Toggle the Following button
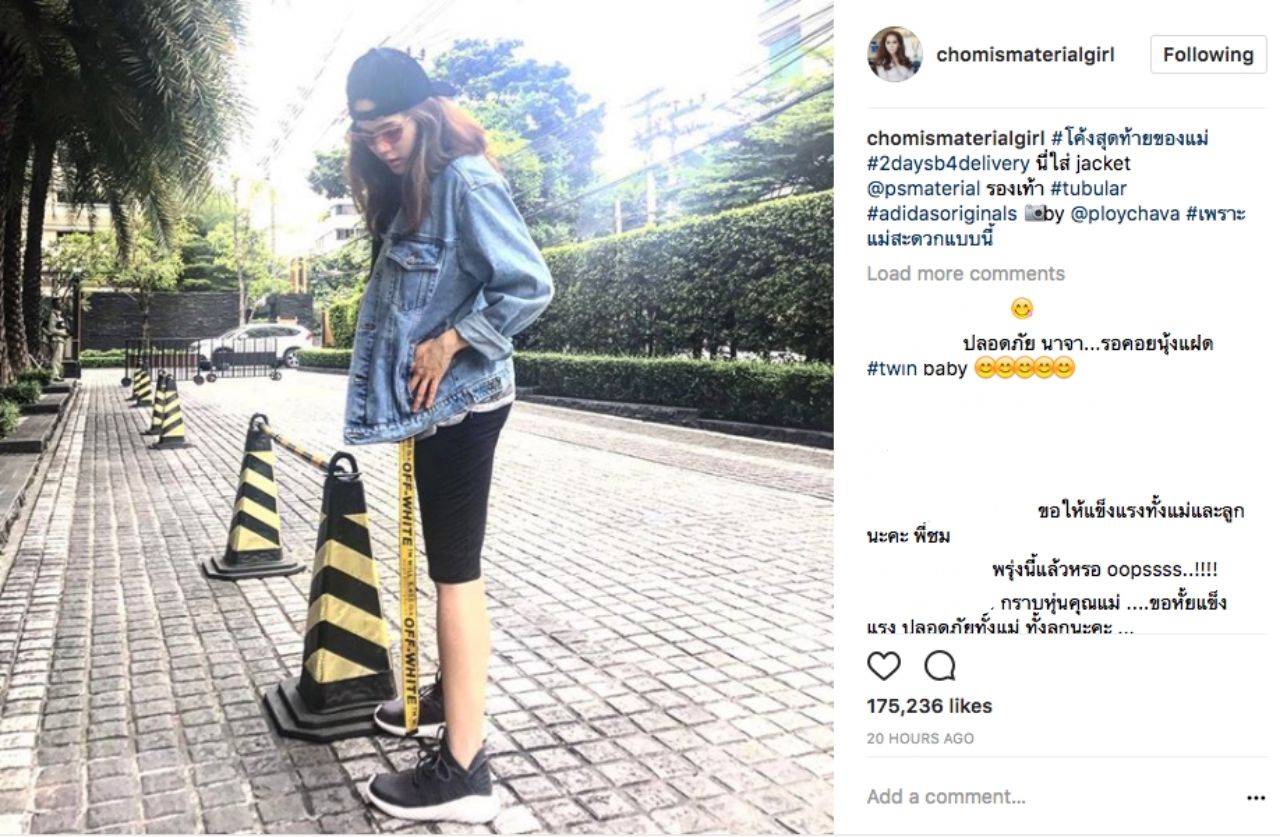The height and width of the screenshot is (837, 1280). click(x=1208, y=55)
